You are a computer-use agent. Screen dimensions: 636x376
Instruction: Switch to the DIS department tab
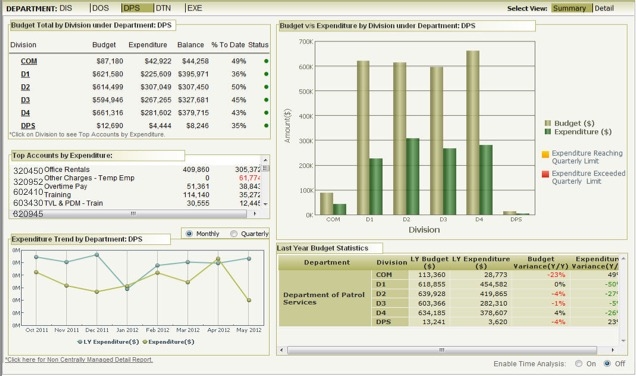pyautogui.click(x=66, y=8)
